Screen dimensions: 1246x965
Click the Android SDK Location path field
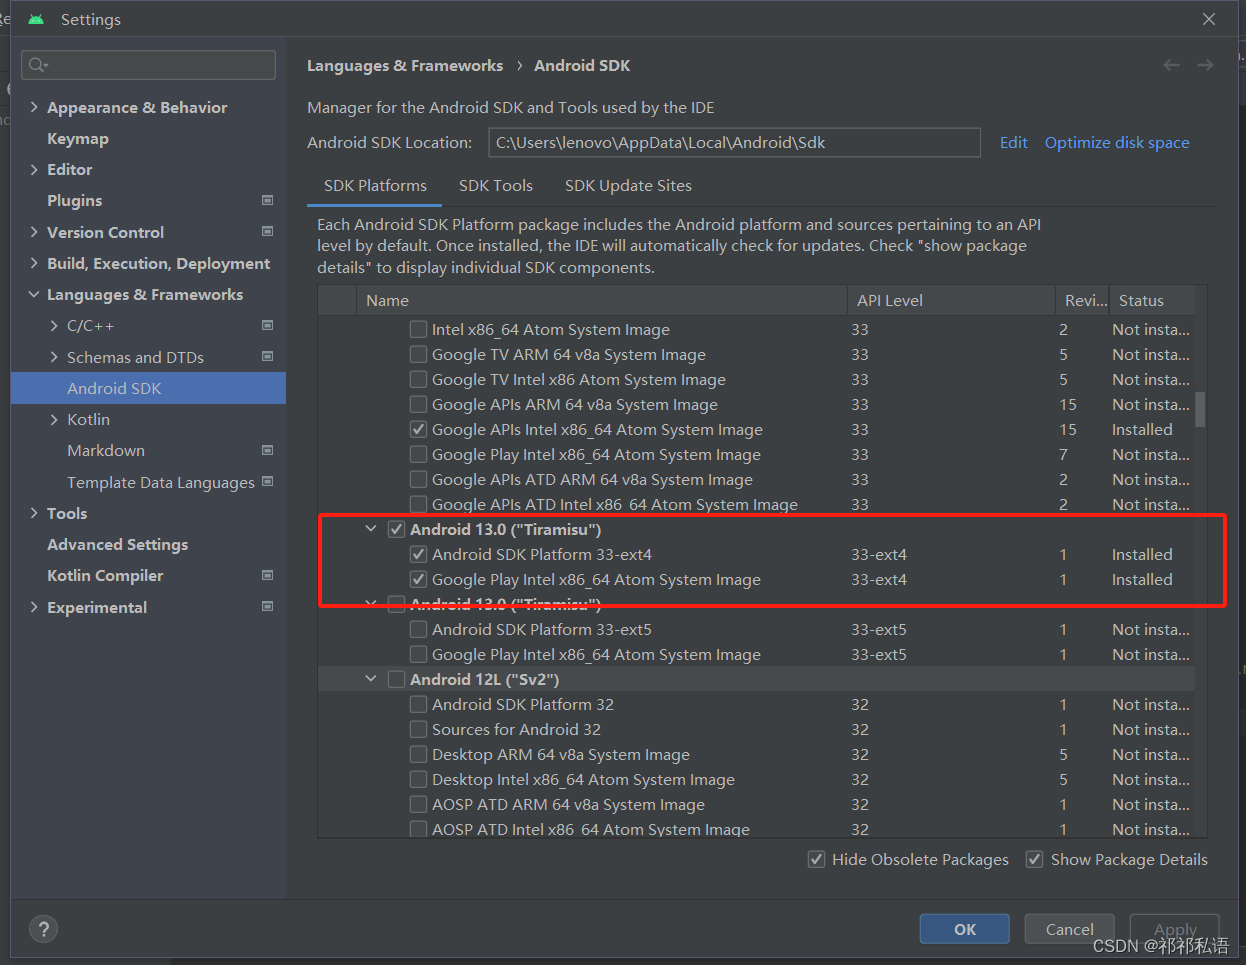point(734,142)
